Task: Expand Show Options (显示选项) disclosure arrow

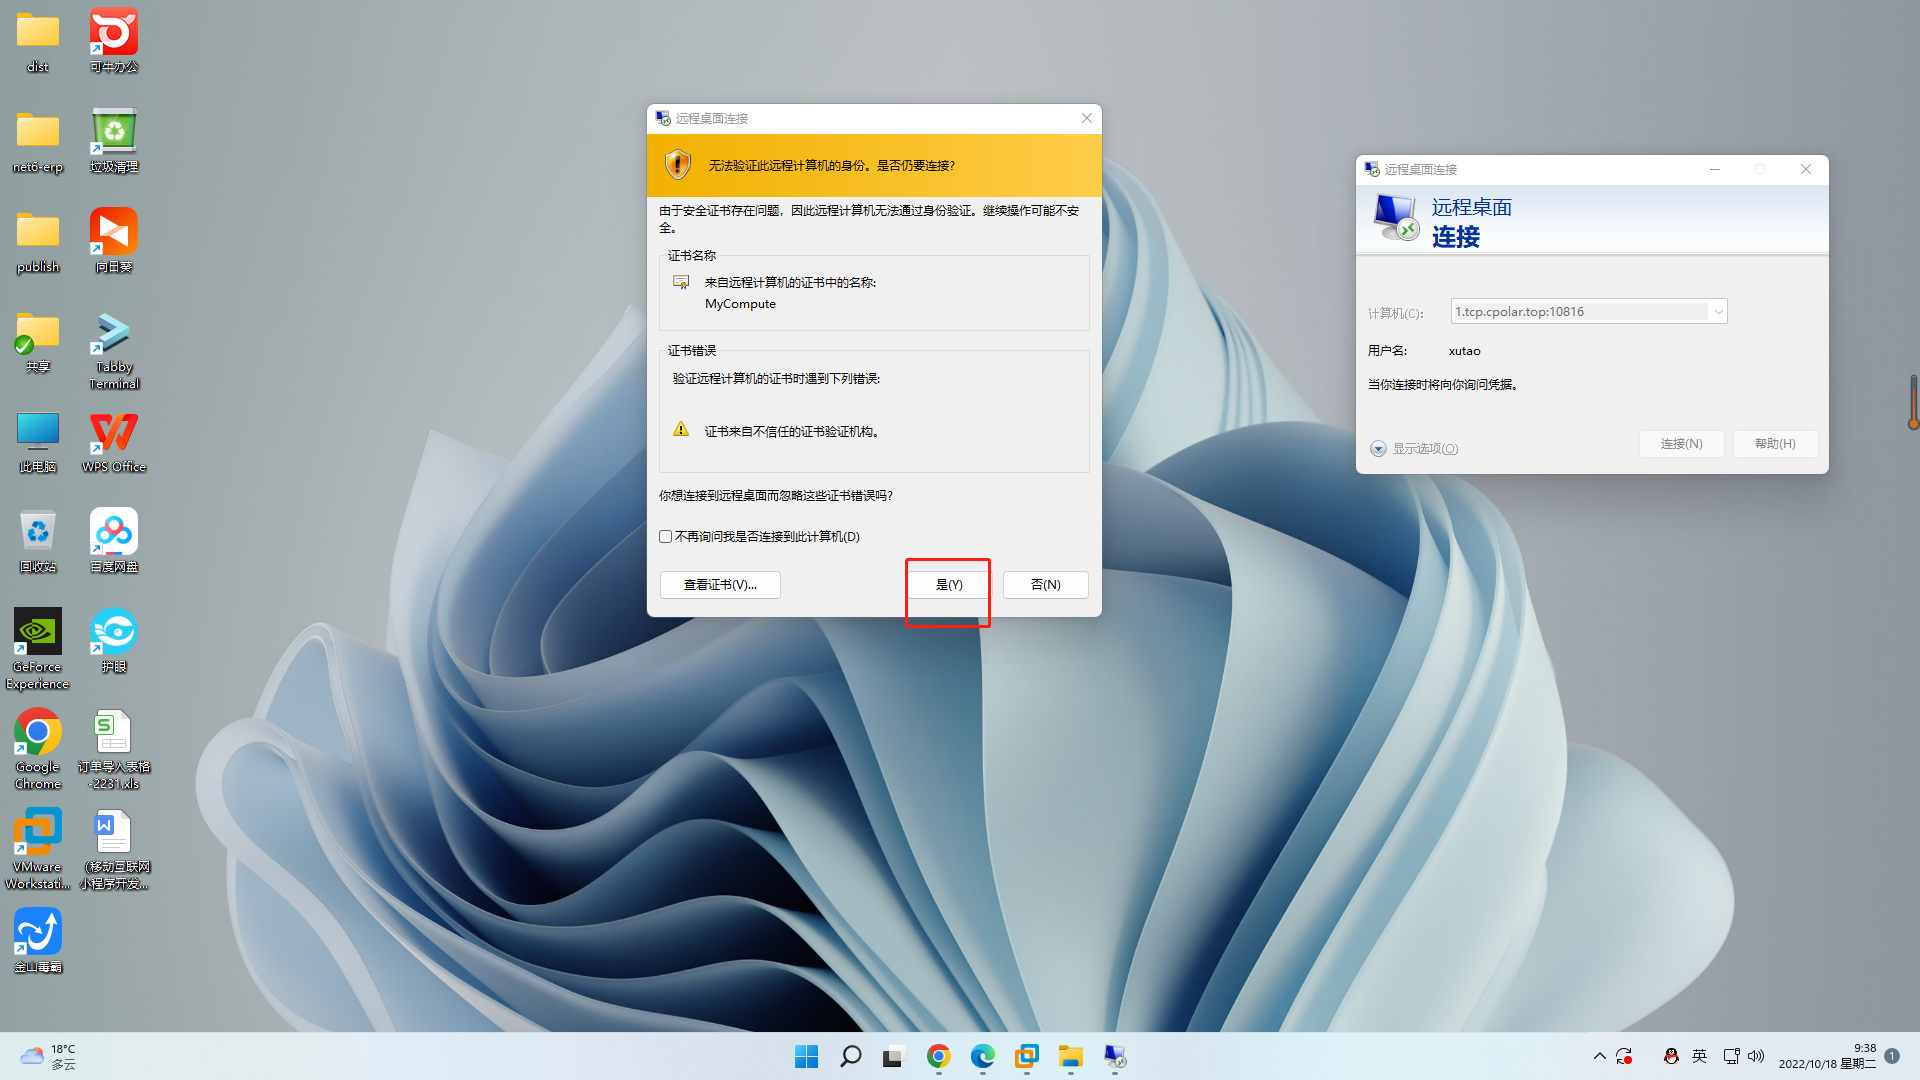Action: (x=1378, y=449)
